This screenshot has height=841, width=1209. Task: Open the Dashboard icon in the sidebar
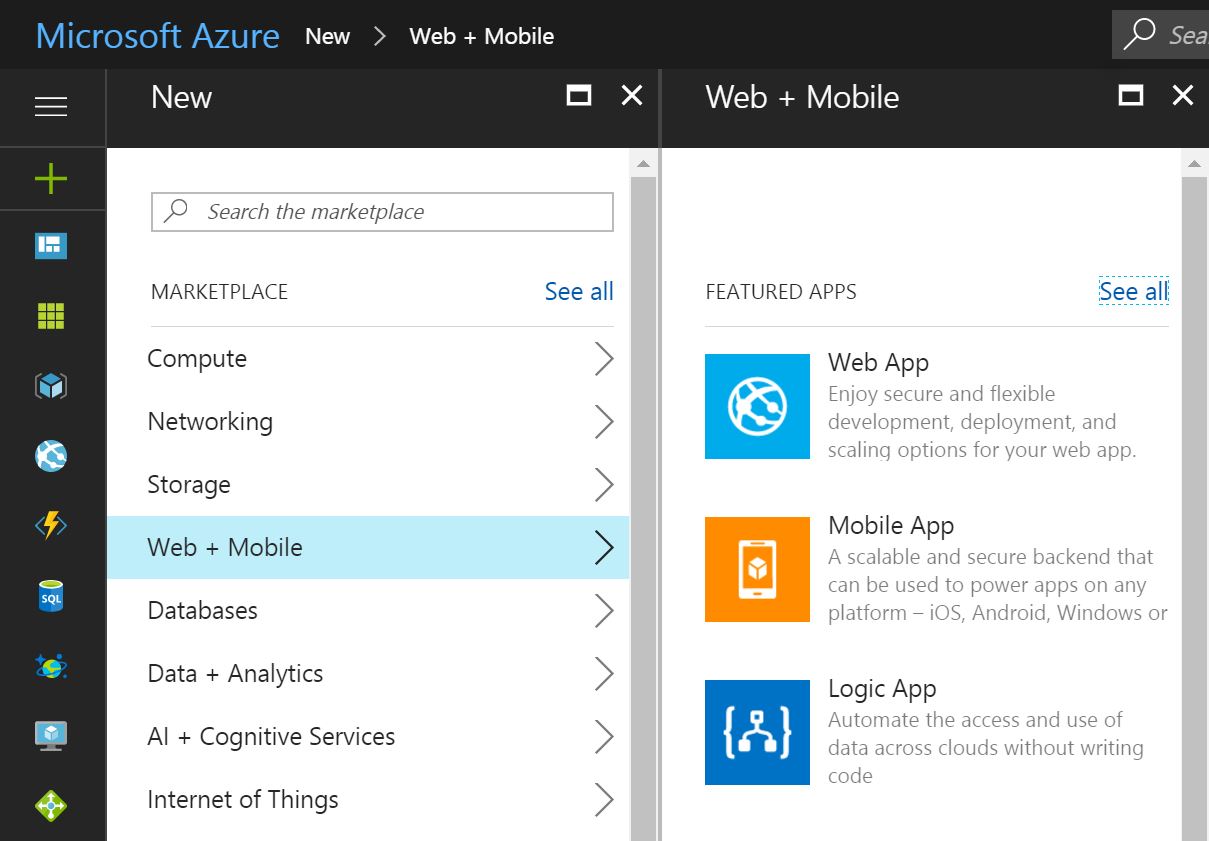click(x=51, y=246)
